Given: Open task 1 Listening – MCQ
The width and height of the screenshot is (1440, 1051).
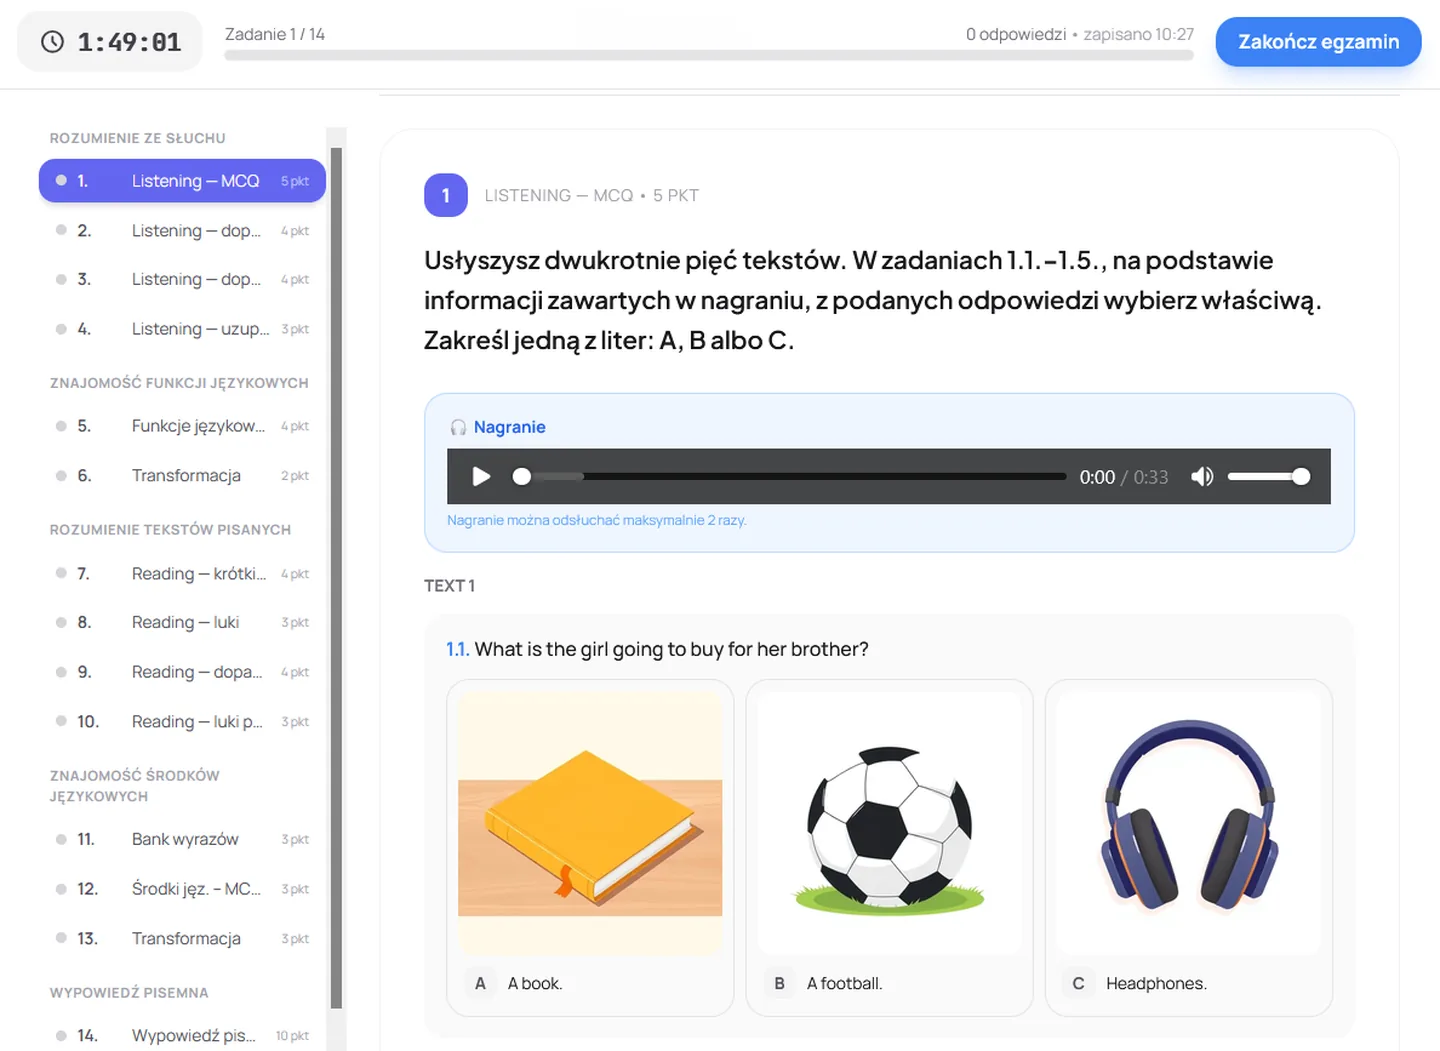Looking at the screenshot, I should [x=182, y=181].
